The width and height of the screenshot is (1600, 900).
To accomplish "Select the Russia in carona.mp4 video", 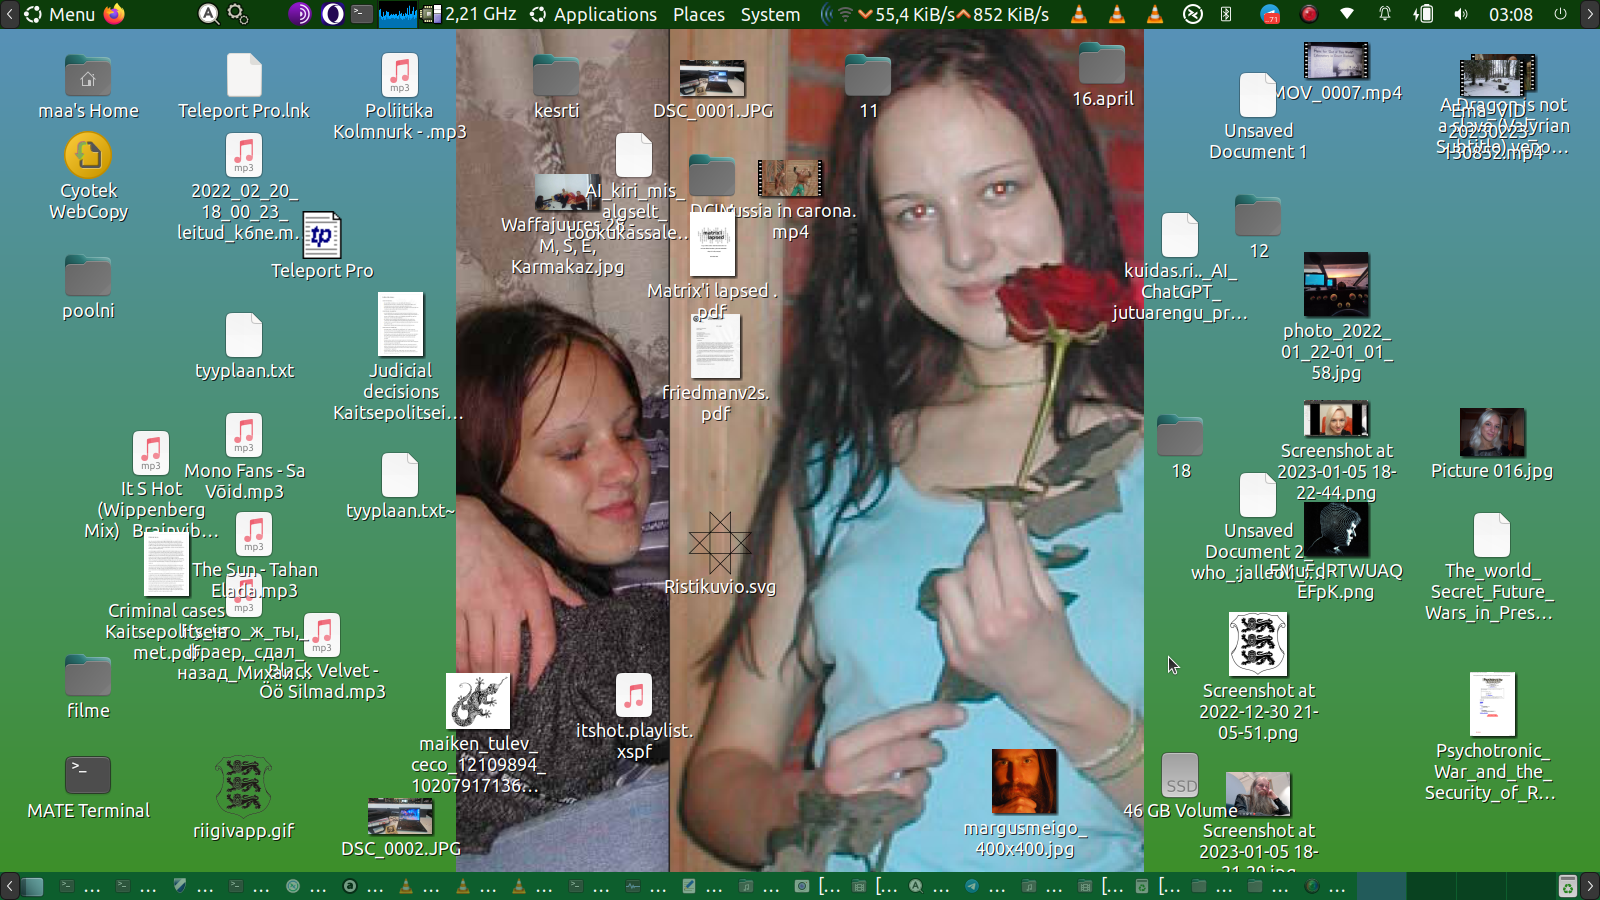I will click(790, 200).
